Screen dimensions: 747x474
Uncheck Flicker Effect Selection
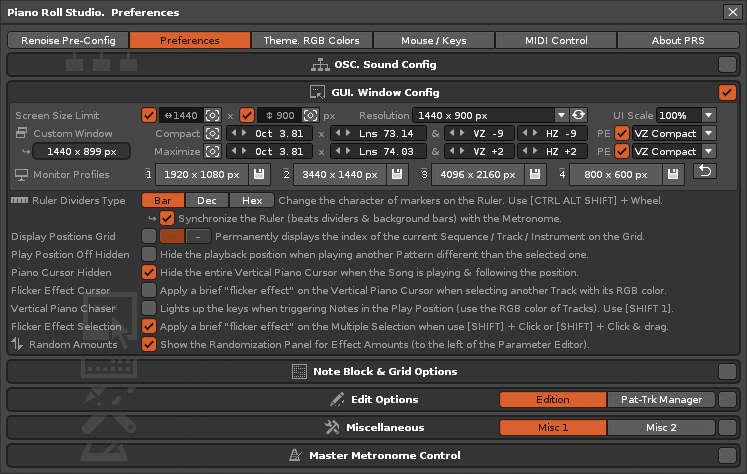[x=149, y=326]
